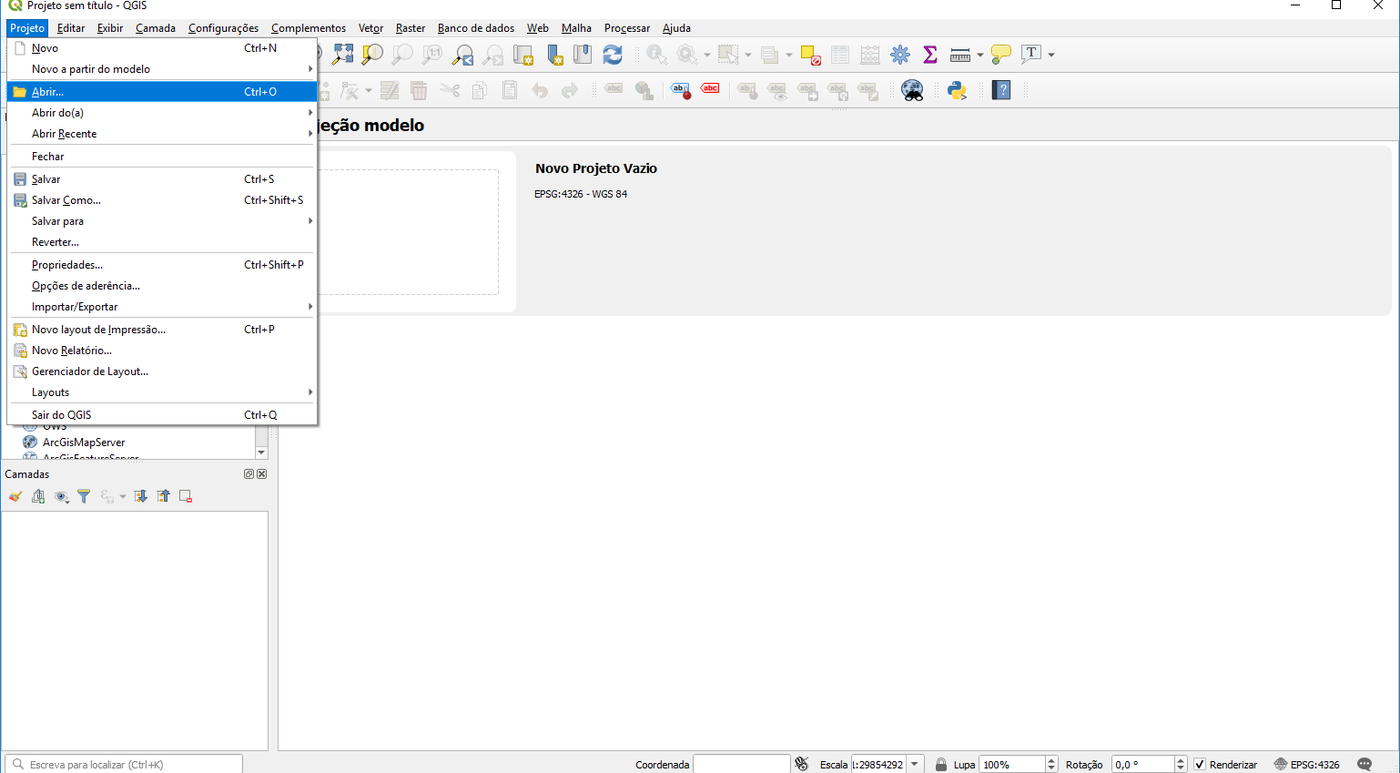Float the Camadas panel button
The width and height of the screenshot is (1400, 773).
[x=249, y=474]
